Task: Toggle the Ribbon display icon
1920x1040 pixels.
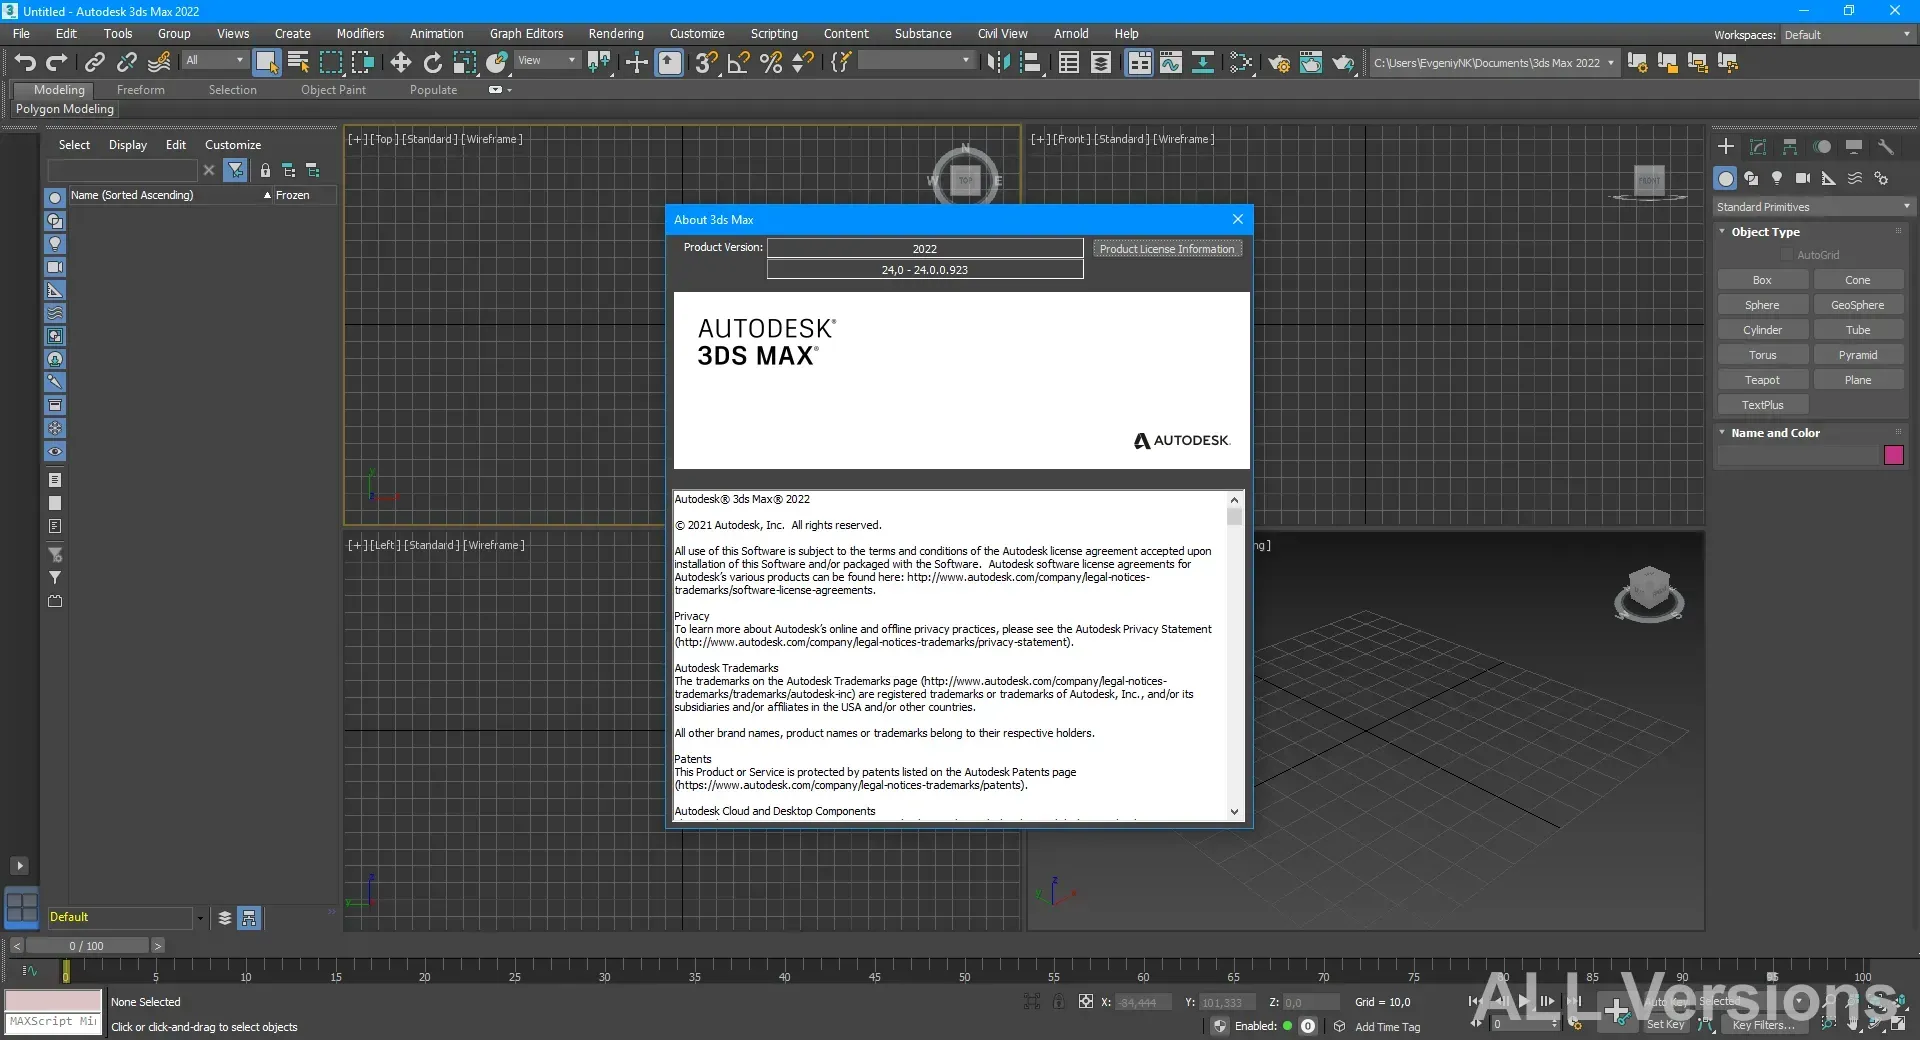Action: (1138, 62)
